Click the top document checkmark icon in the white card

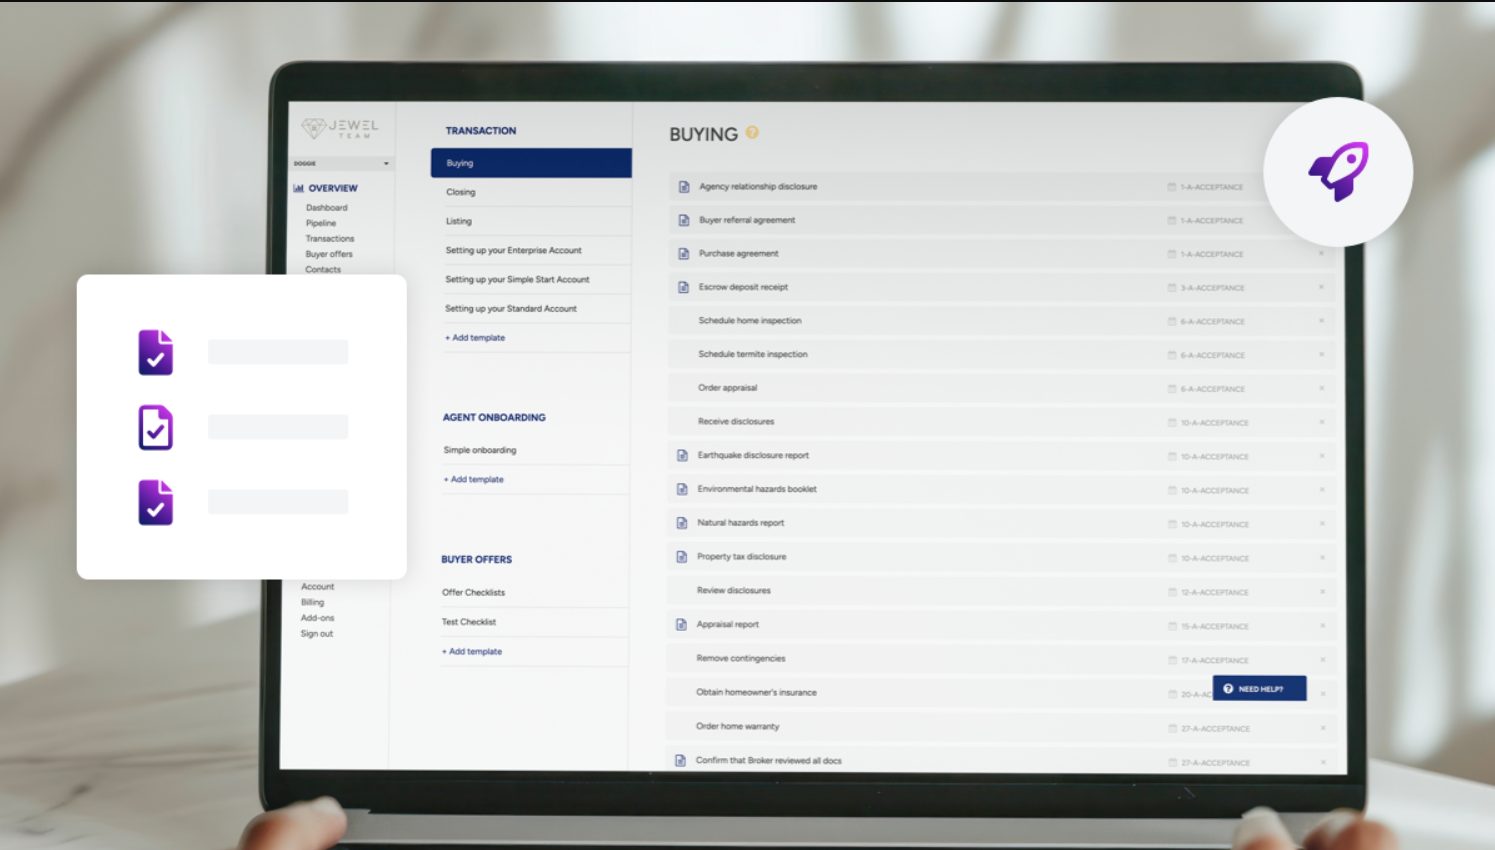click(156, 352)
